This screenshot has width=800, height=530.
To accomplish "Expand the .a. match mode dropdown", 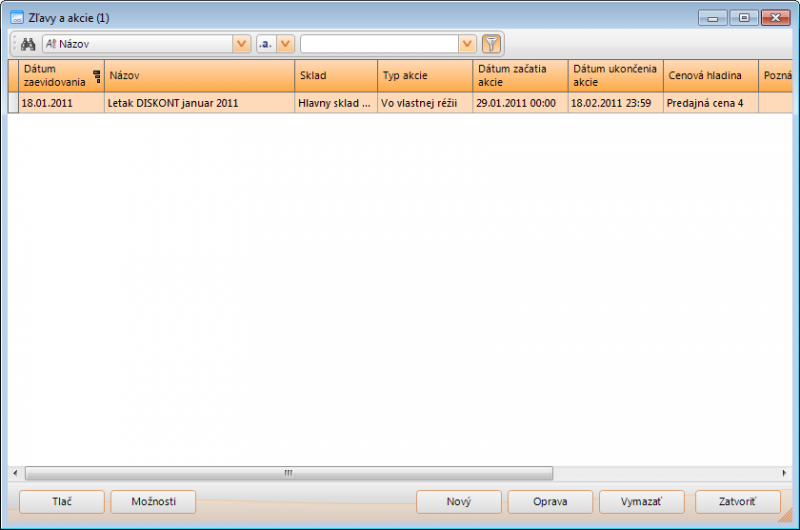I will point(285,44).
